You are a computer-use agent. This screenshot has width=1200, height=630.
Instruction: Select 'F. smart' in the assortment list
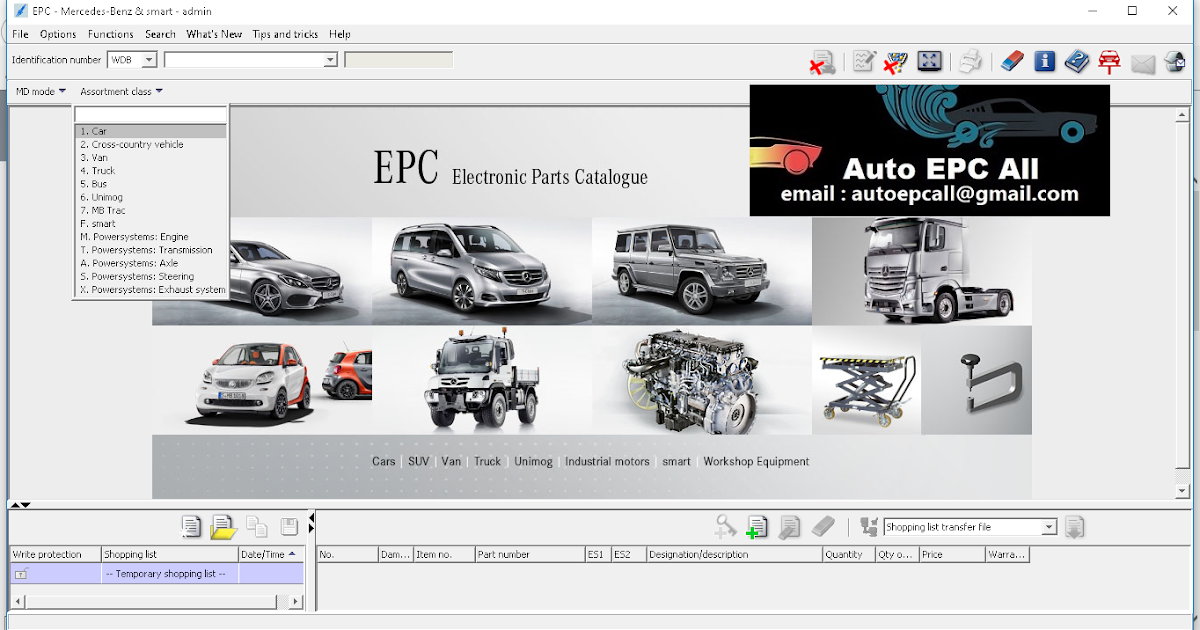(98, 223)
